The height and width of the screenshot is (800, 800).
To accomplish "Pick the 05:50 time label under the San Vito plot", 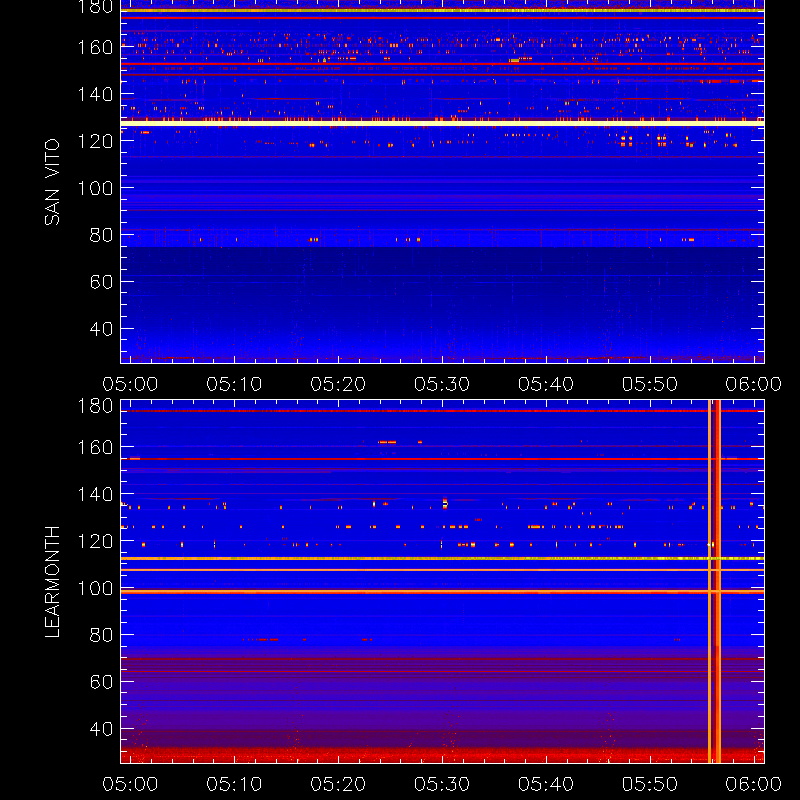I will (650, 384).
